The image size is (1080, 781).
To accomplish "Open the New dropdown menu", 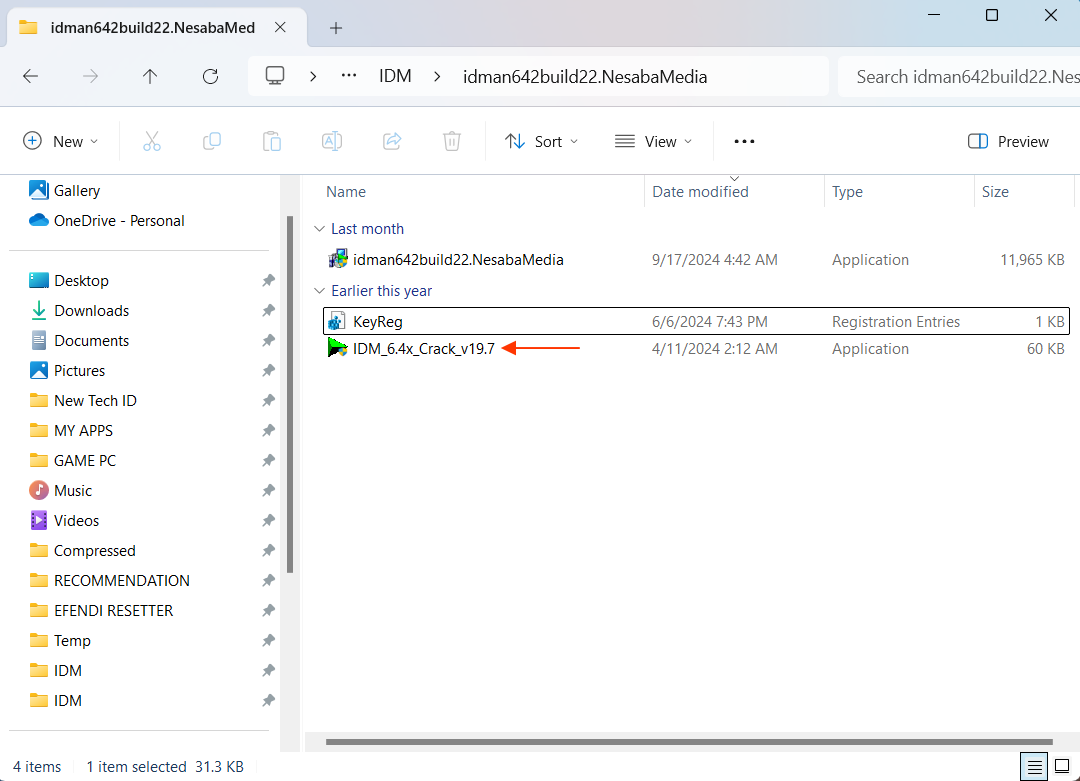I will tap(61, 141).
